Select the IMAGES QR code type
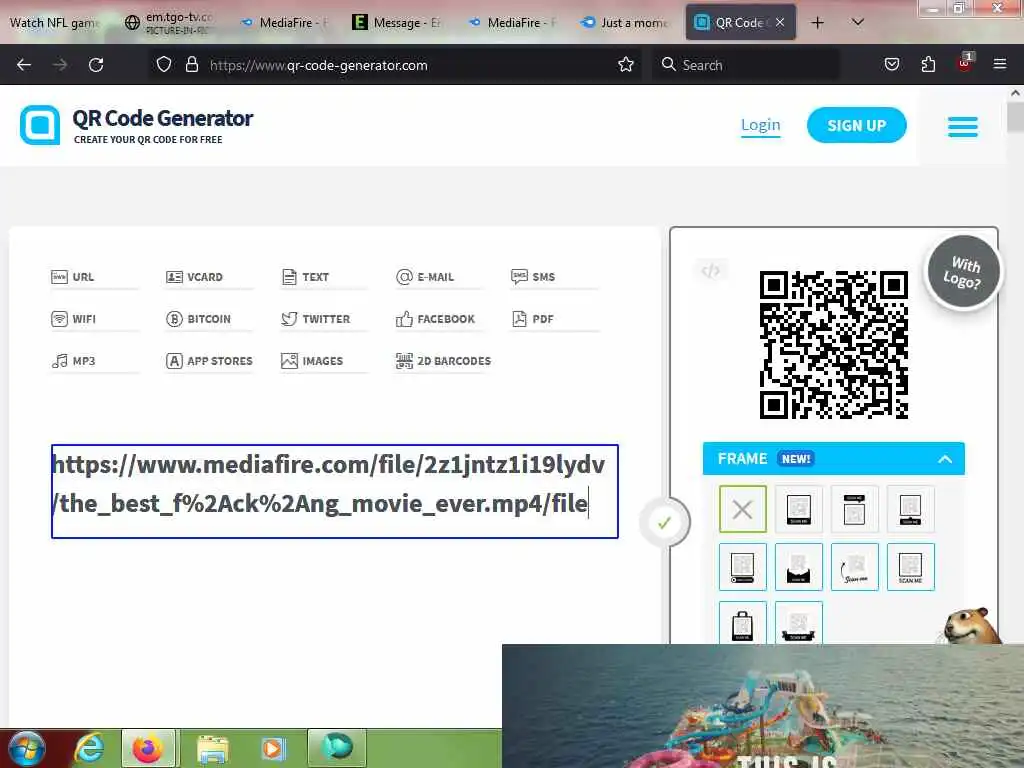 (312, 360)
